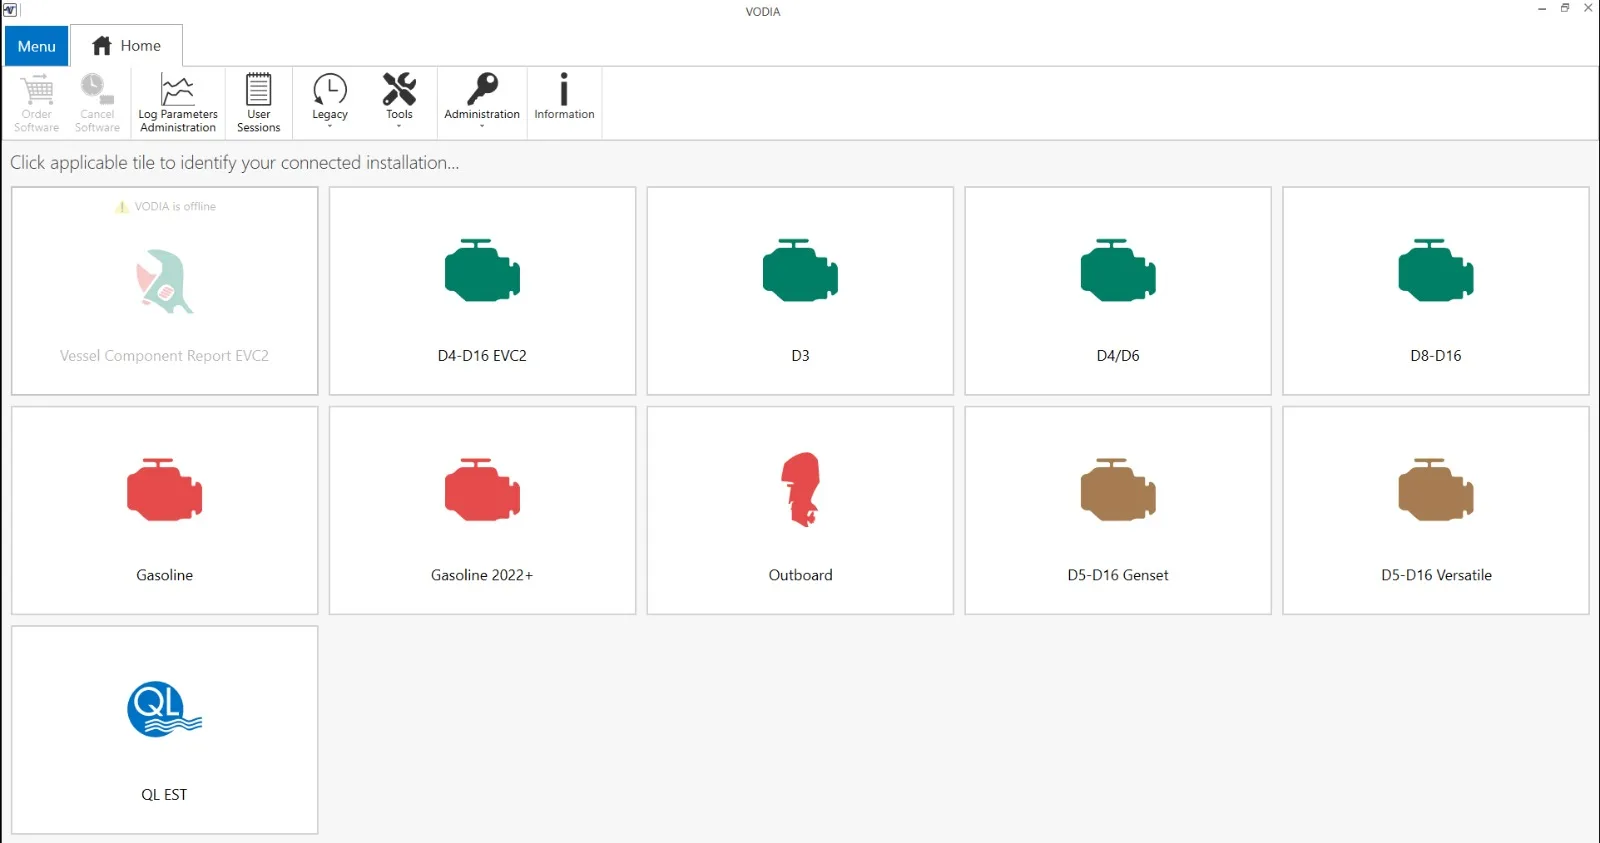Select the QL EST tile

[x=165, y=730]
